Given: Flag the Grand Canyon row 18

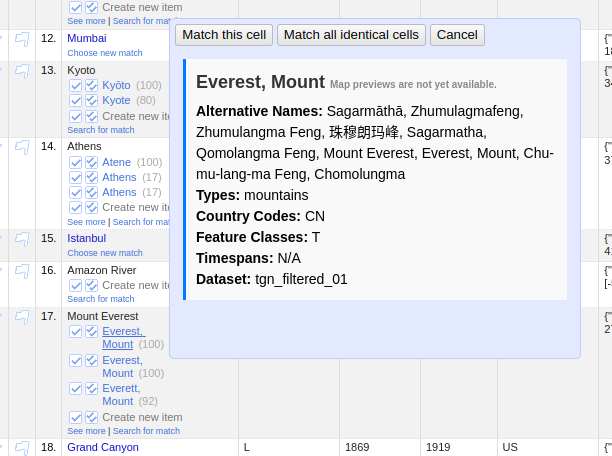Looking at the screenshot, I should [22, 448].
